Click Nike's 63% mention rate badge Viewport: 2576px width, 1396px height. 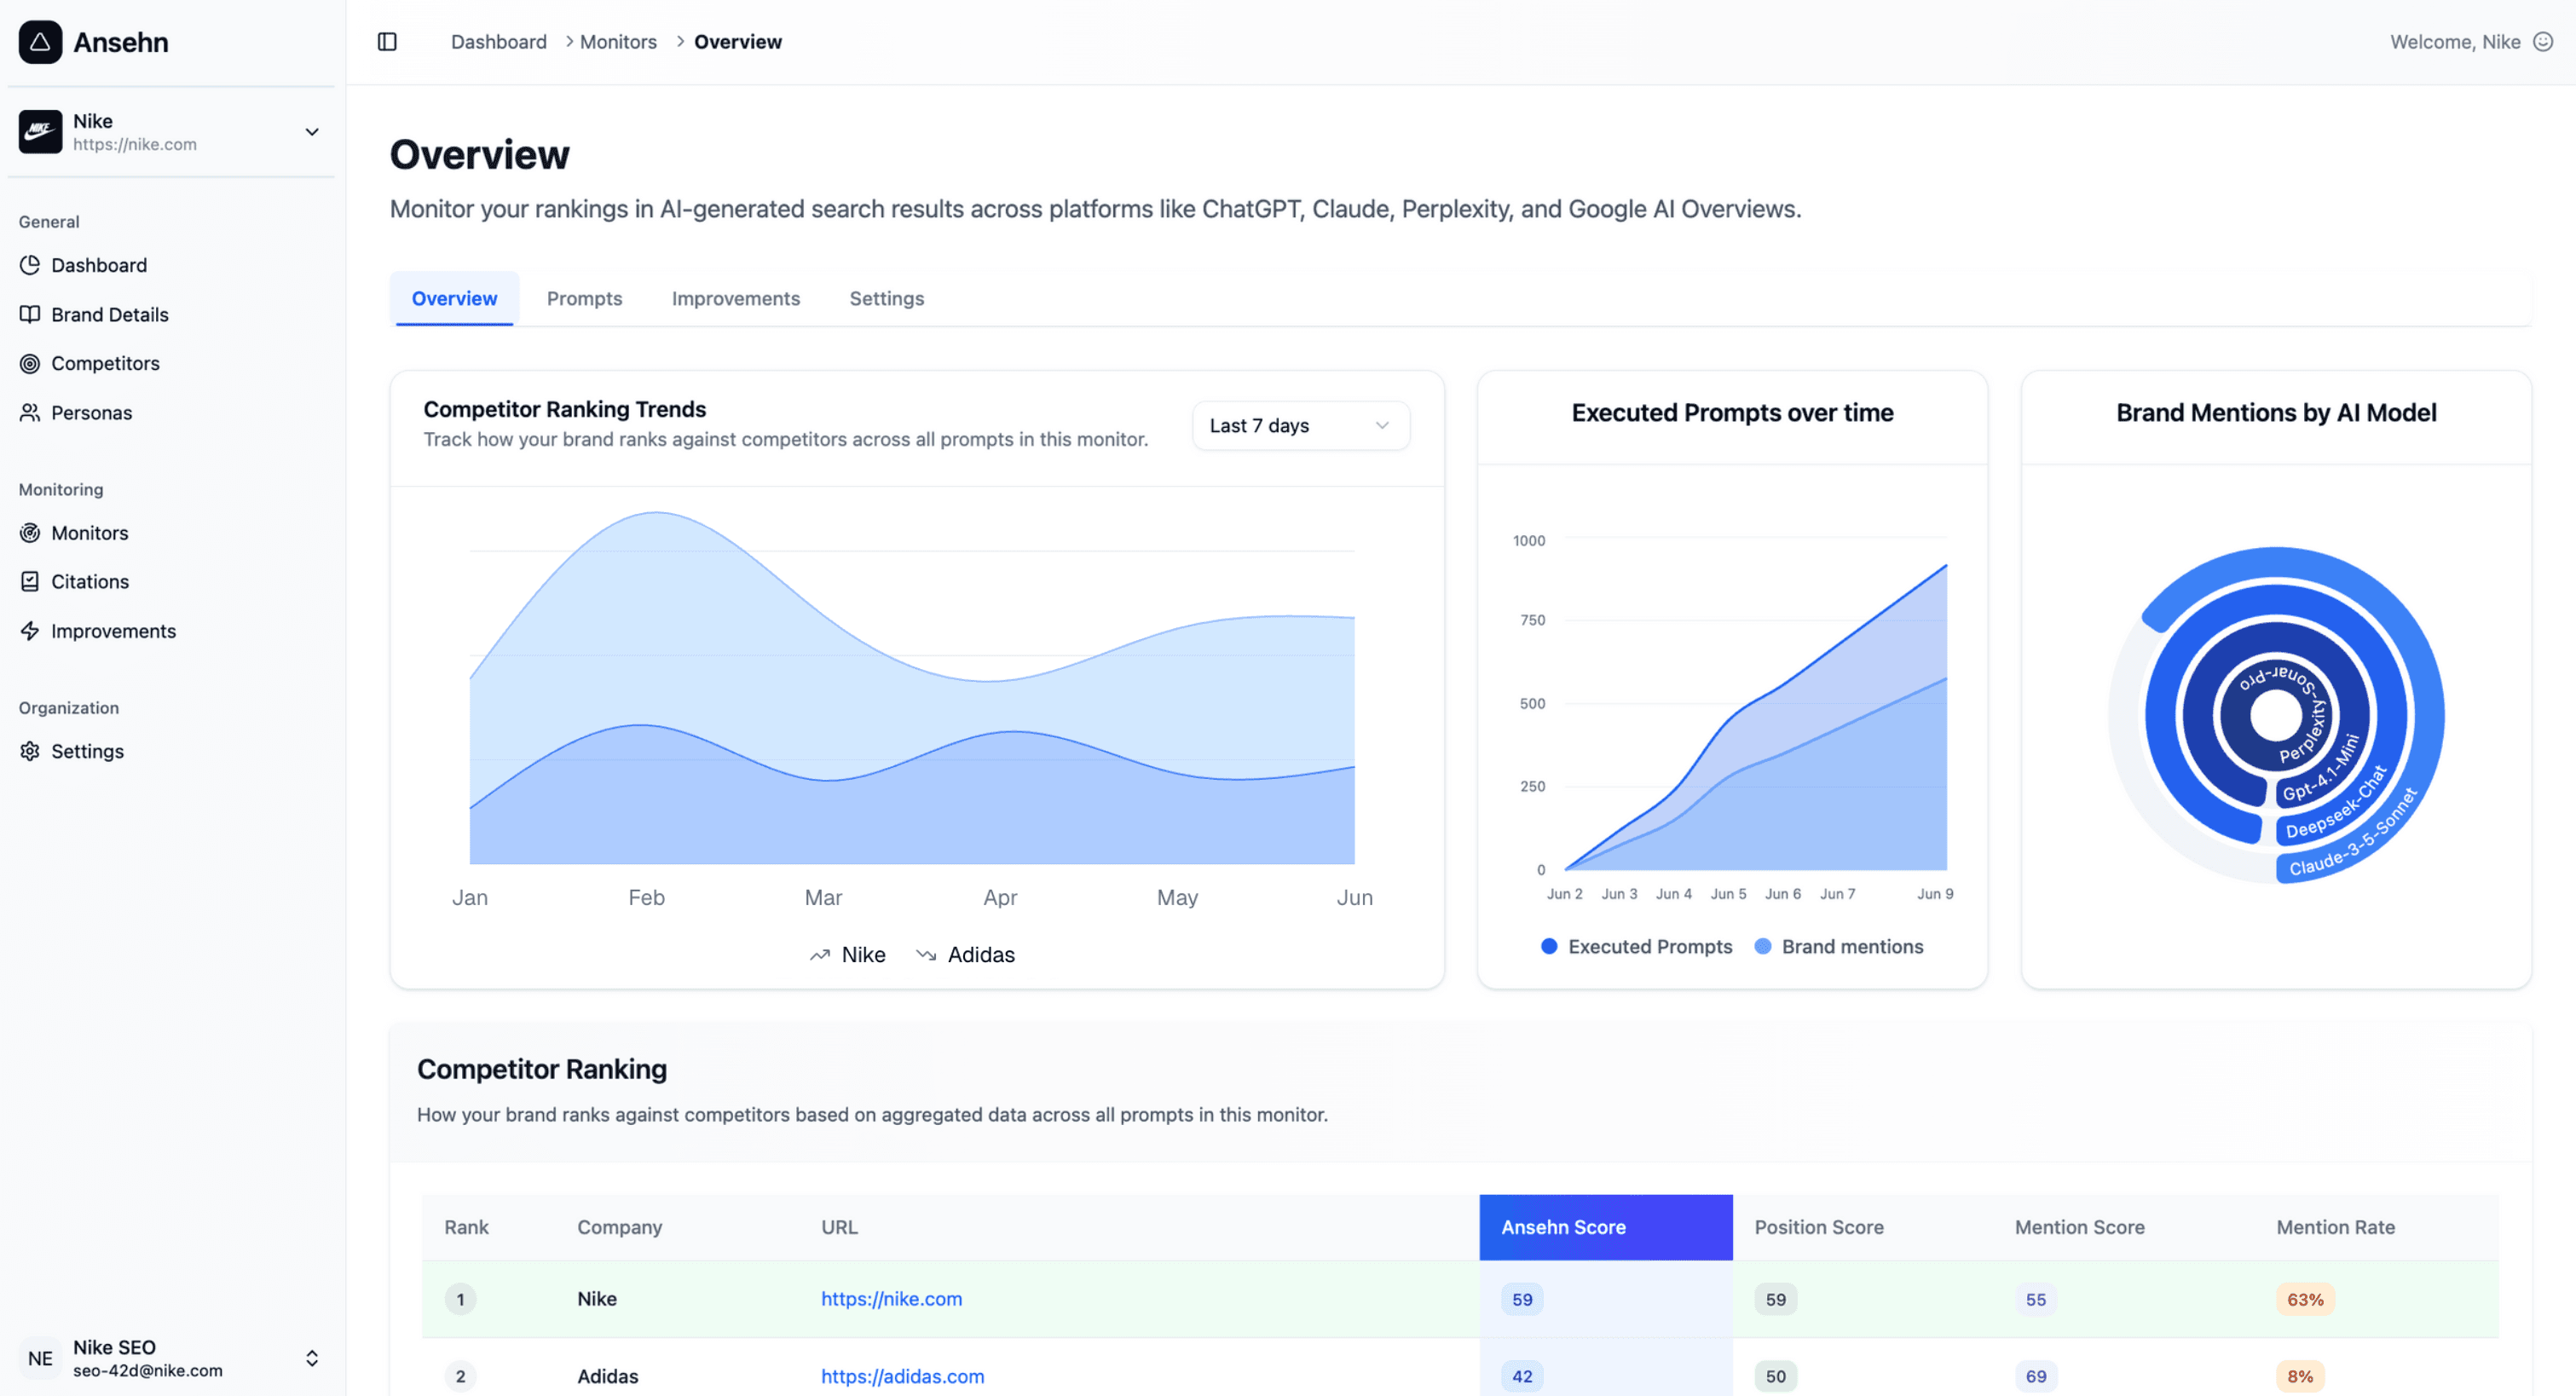(2305, 1299)
